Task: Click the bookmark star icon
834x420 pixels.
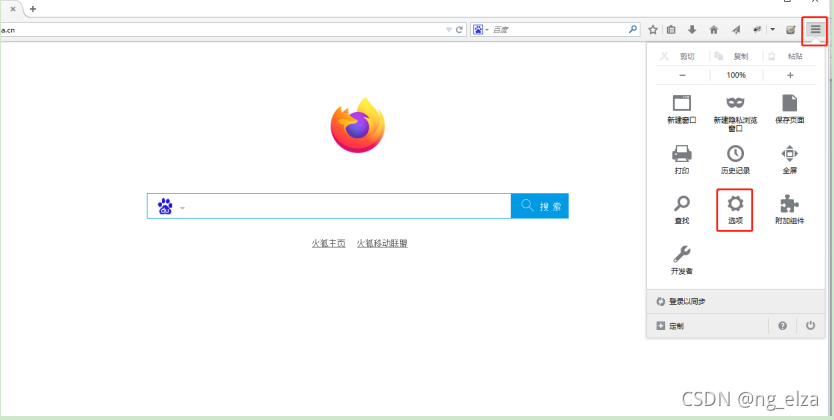Action: (653, 30)
